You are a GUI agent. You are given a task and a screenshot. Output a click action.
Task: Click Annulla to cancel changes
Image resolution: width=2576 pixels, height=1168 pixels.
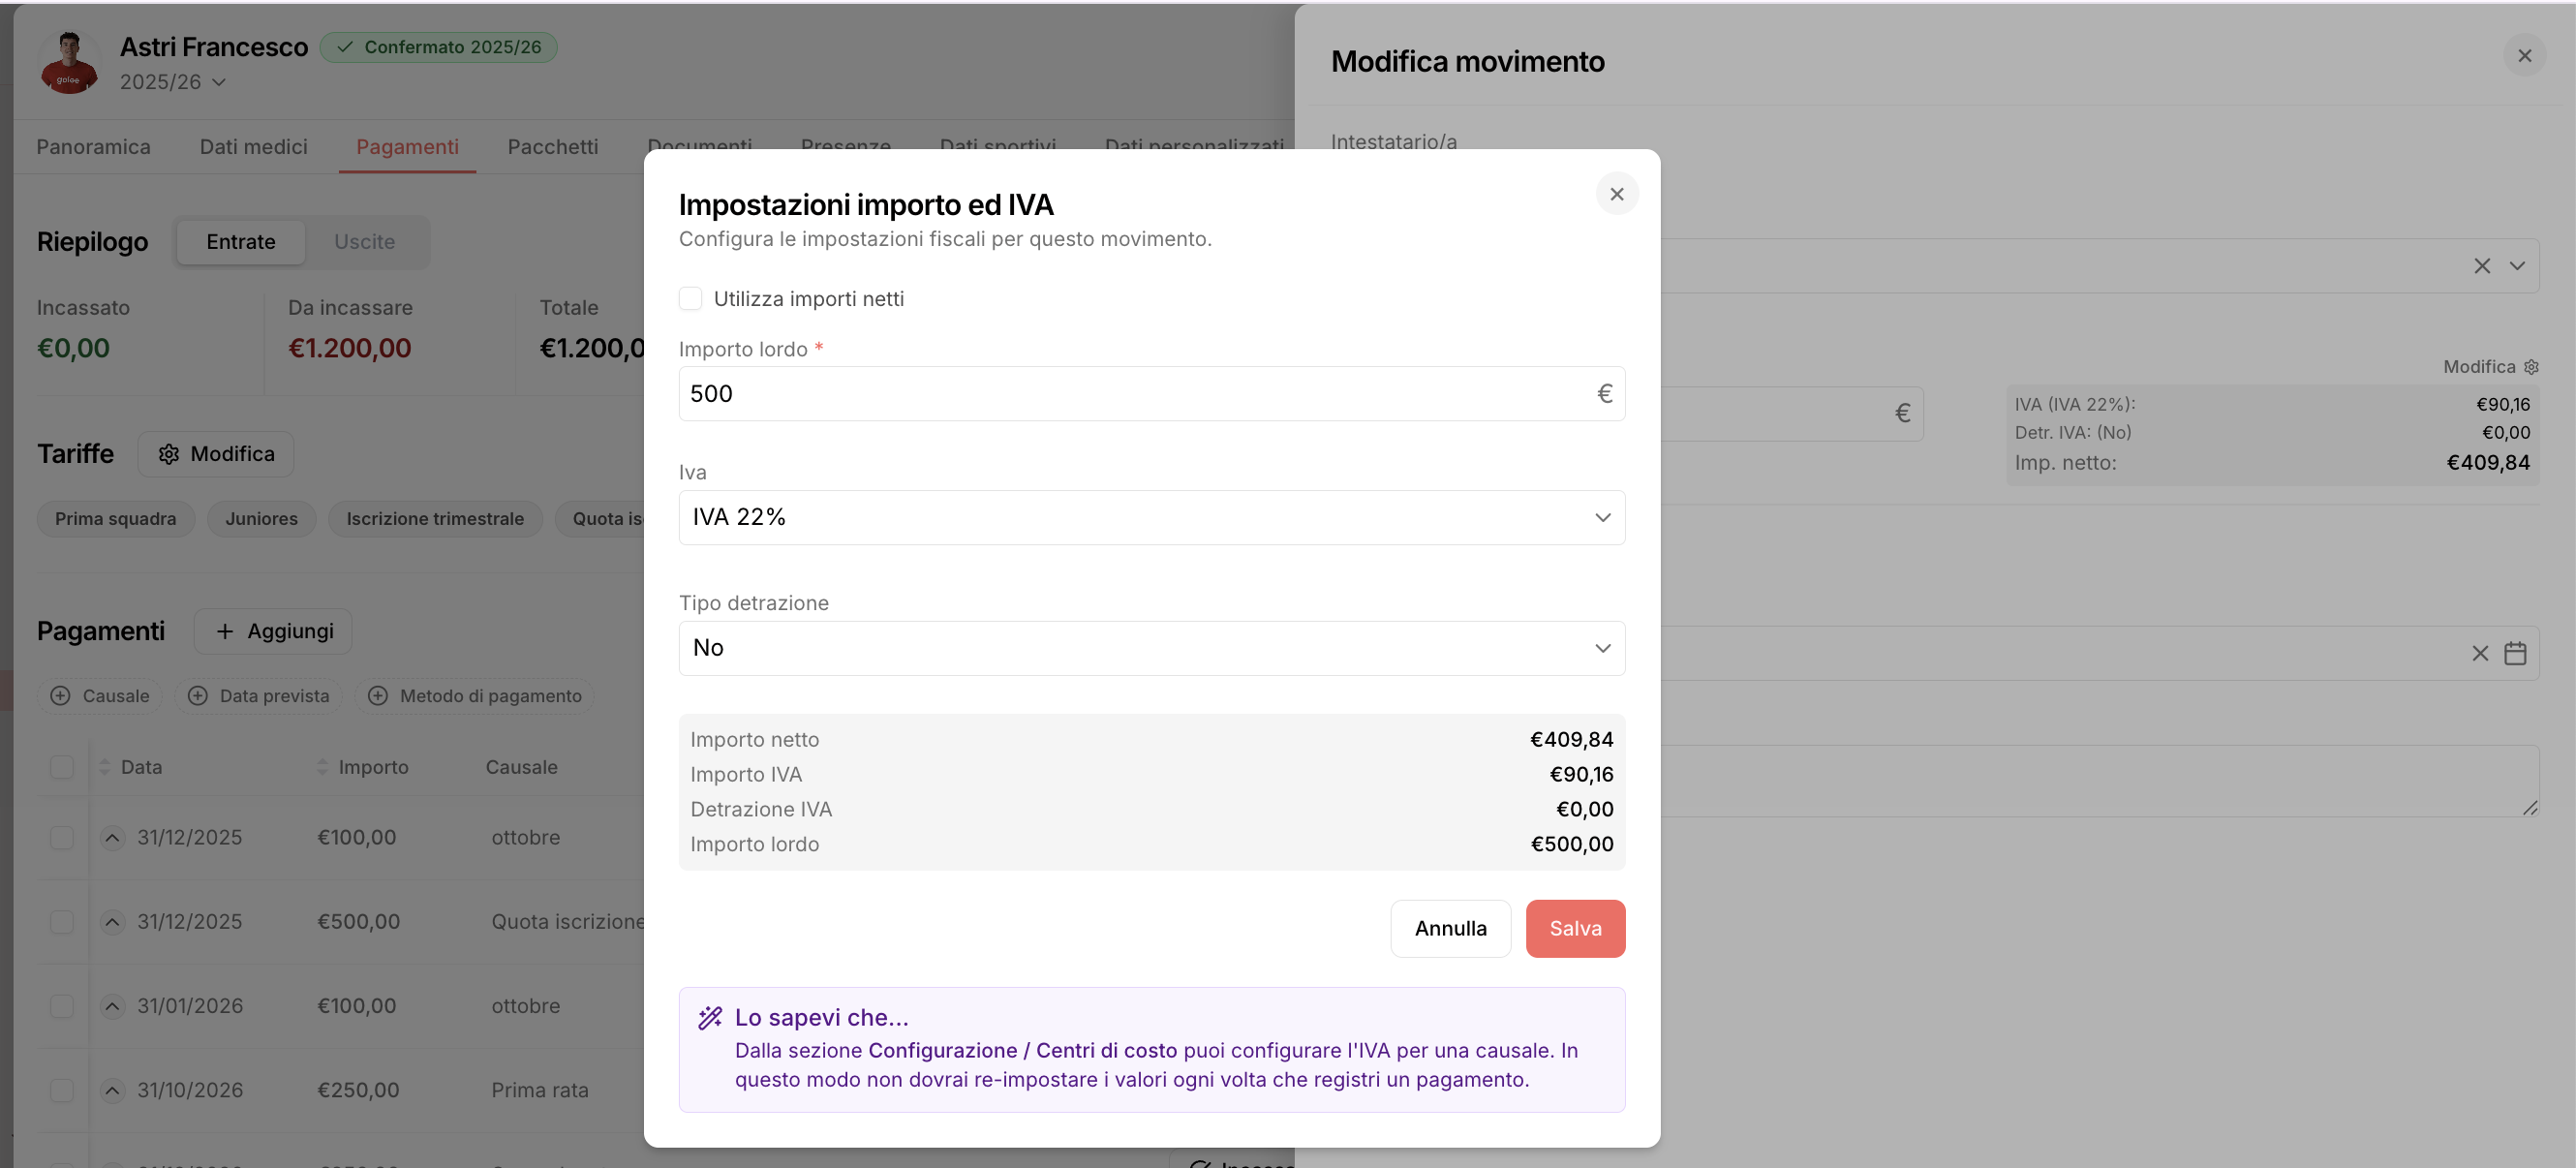1449,928
